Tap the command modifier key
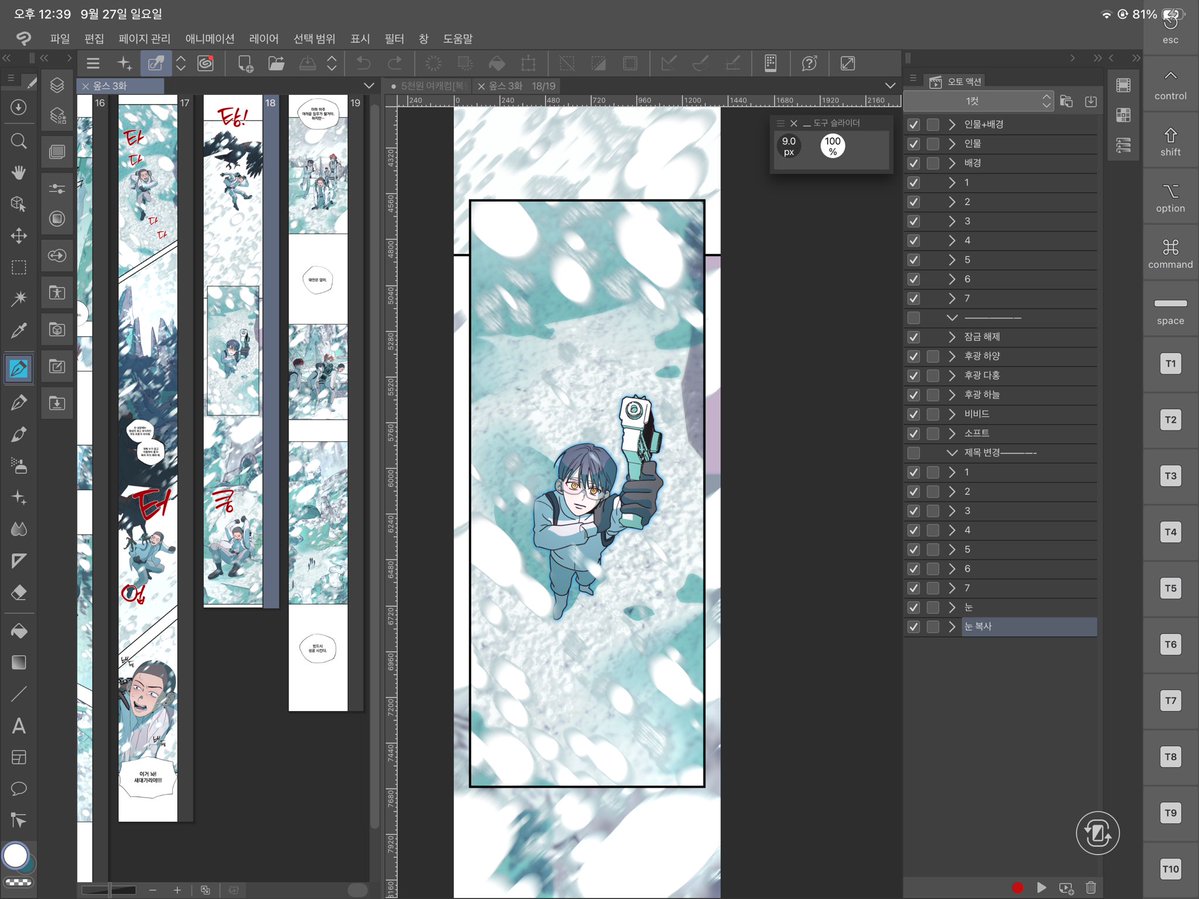Viewport: 1199px width, 899px height. [1170, 254]
